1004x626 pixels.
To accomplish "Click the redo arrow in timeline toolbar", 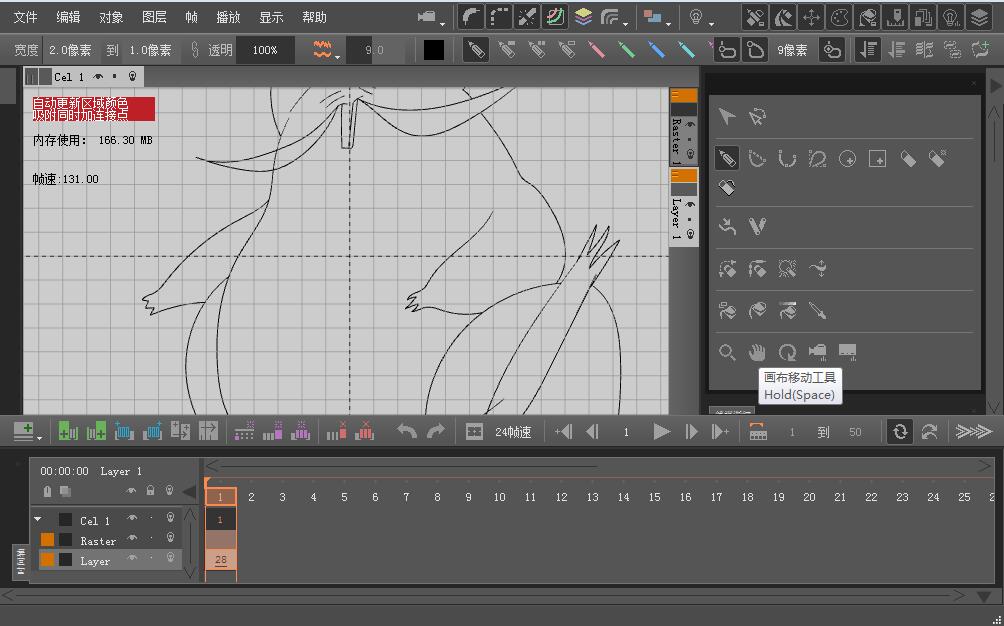I will [x=436, y=431].
